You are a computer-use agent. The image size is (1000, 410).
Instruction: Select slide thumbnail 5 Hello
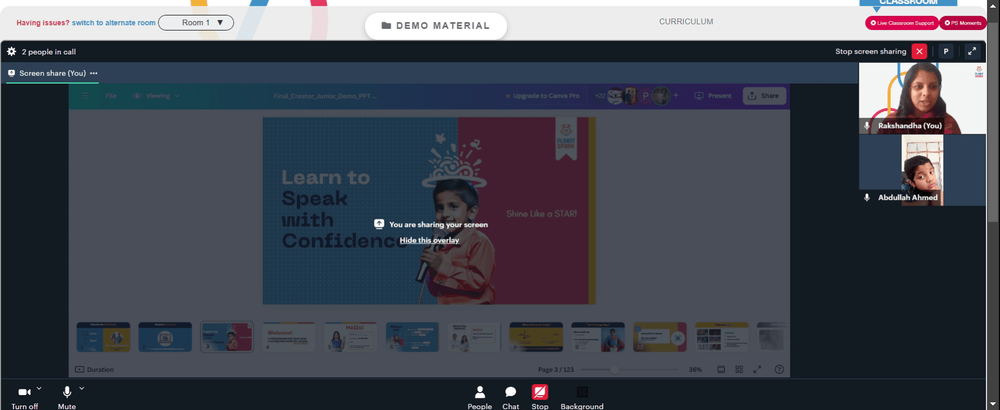click(351, 337)
